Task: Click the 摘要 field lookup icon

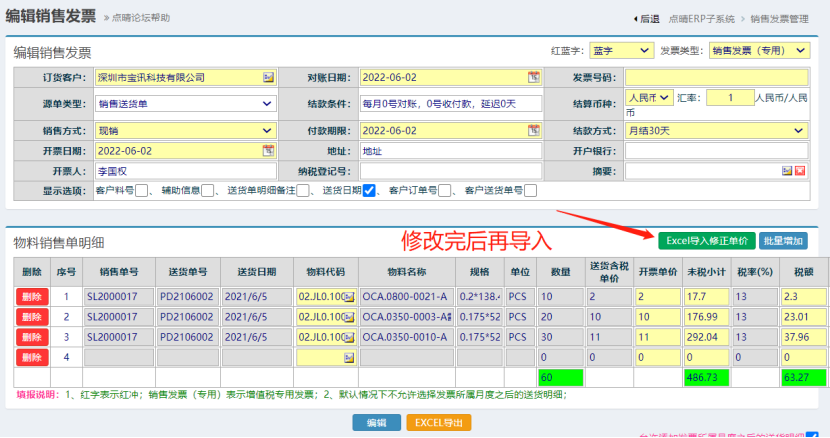Action: 787,171
